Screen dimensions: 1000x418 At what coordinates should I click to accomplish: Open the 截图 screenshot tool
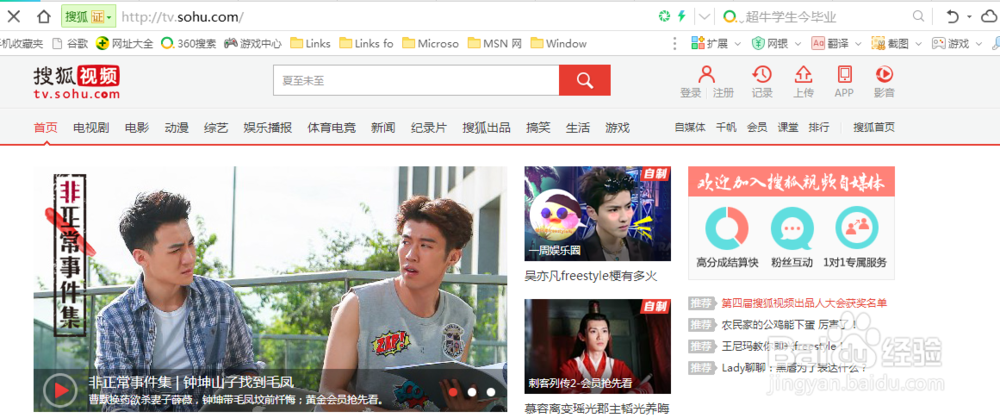tap(890, 43)
